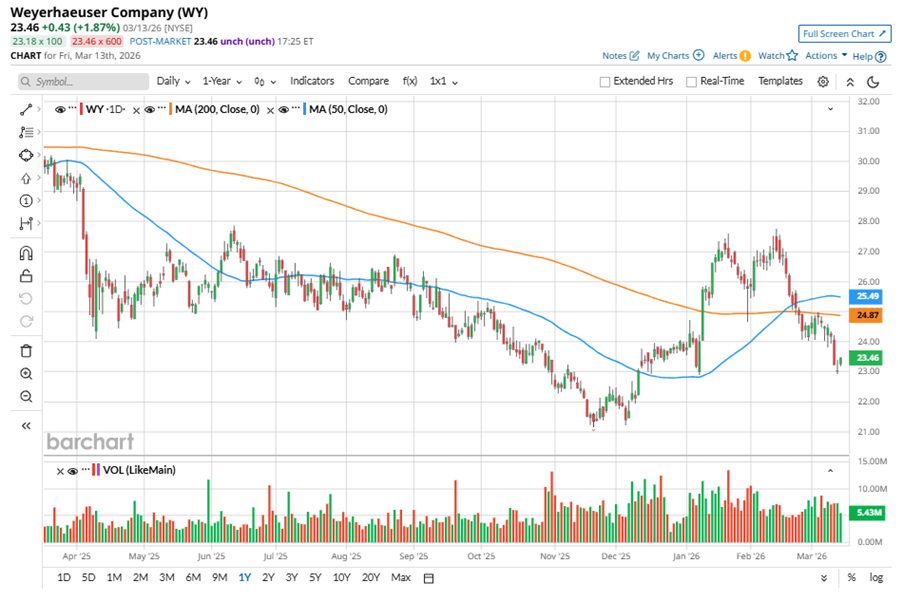Toggle WY 1D series visibility eye

(60, 109)
